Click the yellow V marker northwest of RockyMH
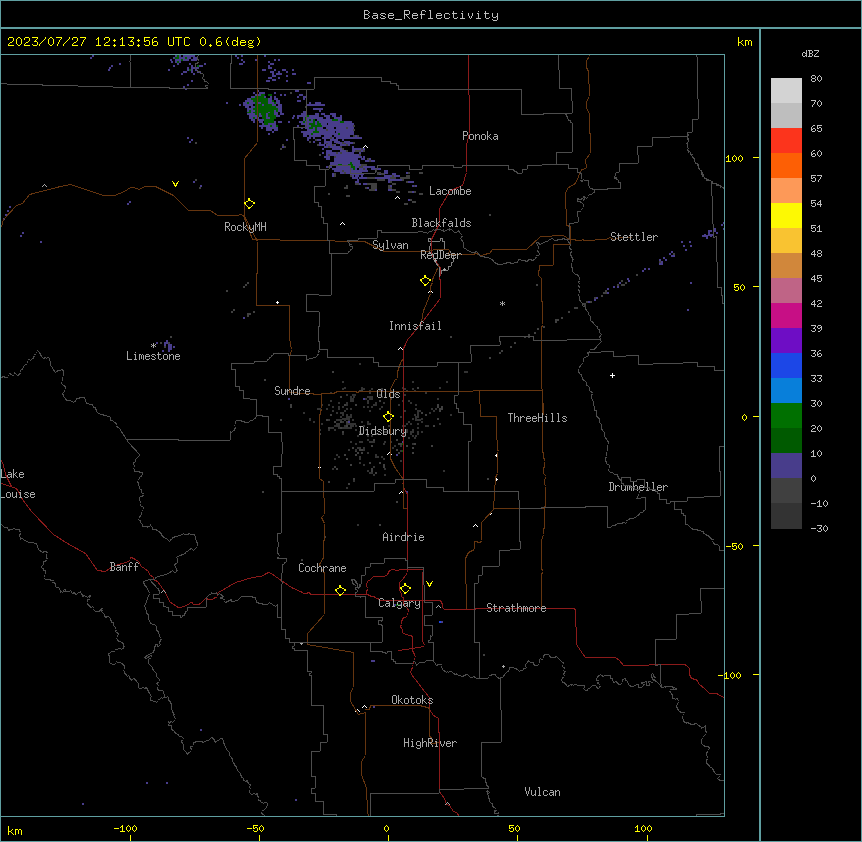Viewport: 862px width, 842px height. click(175, 184)
